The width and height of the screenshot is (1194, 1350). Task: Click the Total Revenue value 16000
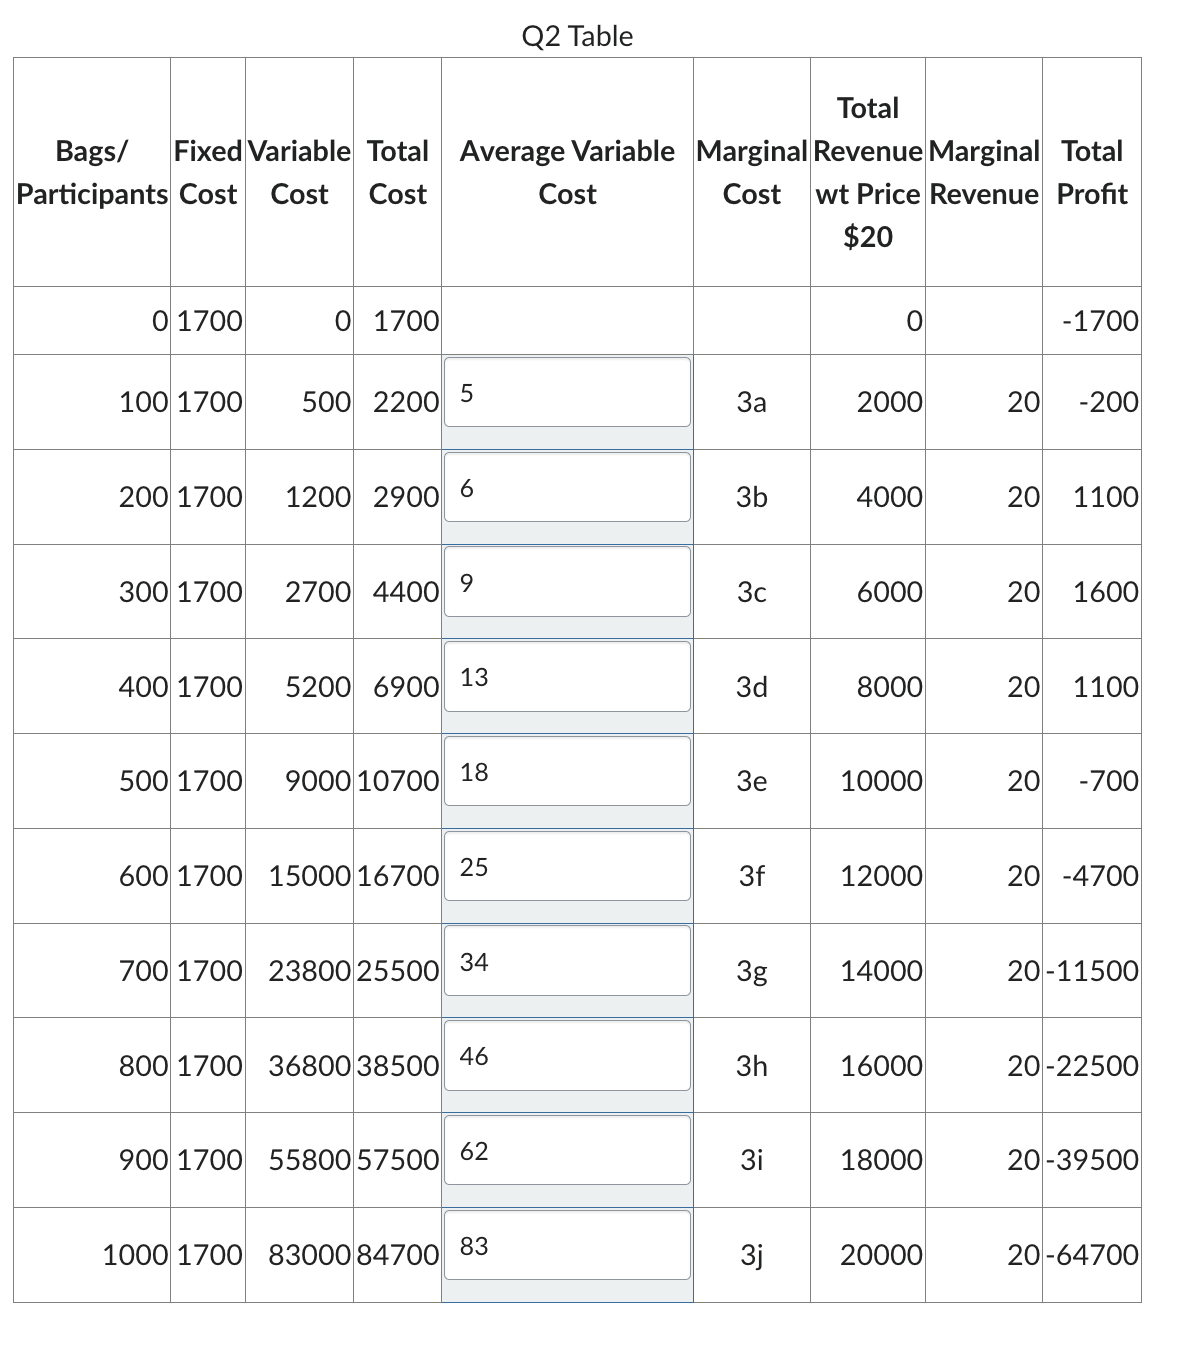882,1066
